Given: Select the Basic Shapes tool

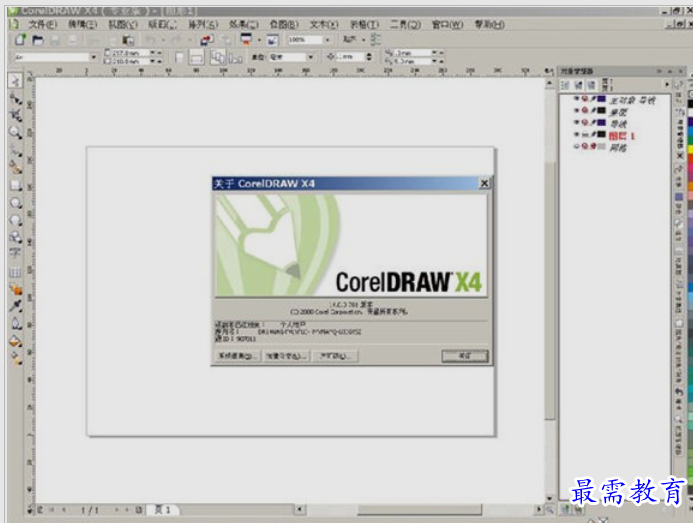Looking at the screenshot, I should [15, 237].
